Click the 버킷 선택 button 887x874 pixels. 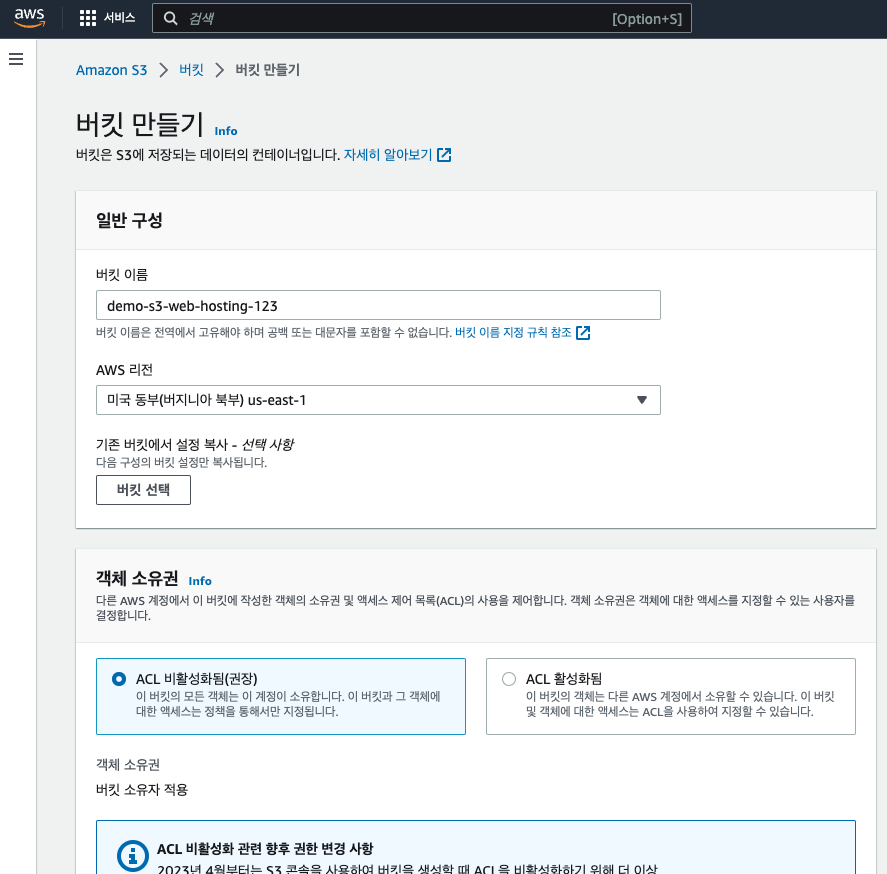[x=143, y=490]
